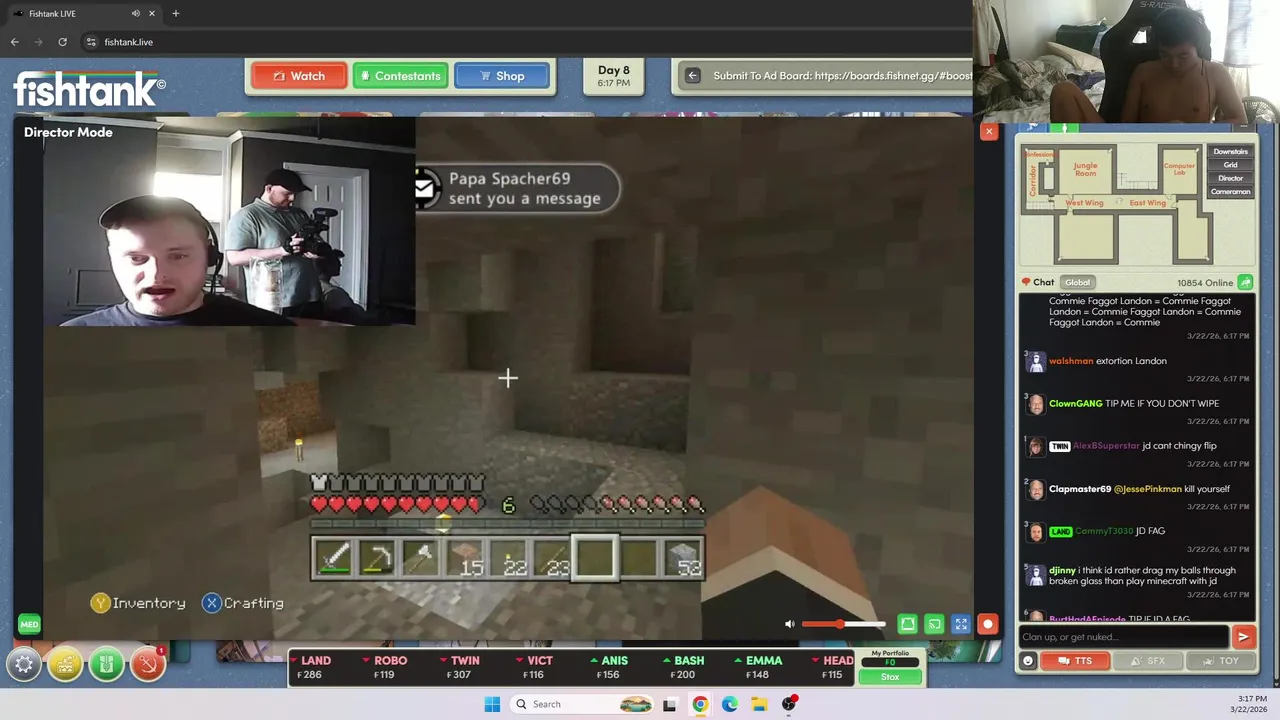This screenshot has height=720, width=1280.
Task: Open File Explorer from the taskbar
Action: (759, 704)
